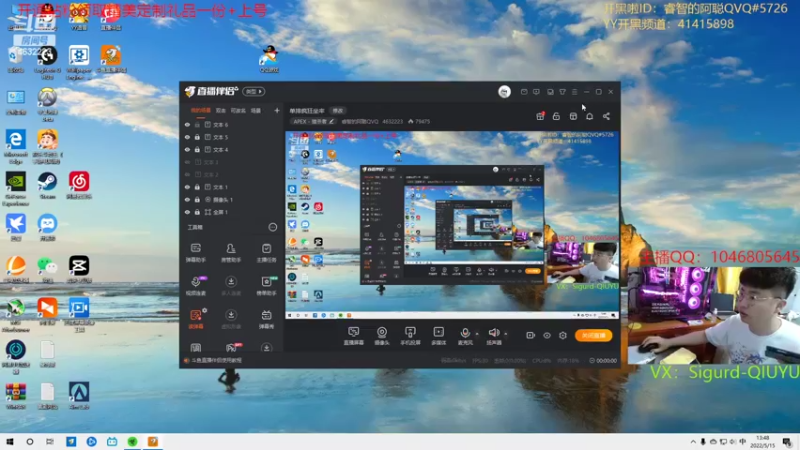Open the 房管助手 room manager tool
The width and height of the screenshot is (800, 450).
pyautogui.click(x=231, y=253)
